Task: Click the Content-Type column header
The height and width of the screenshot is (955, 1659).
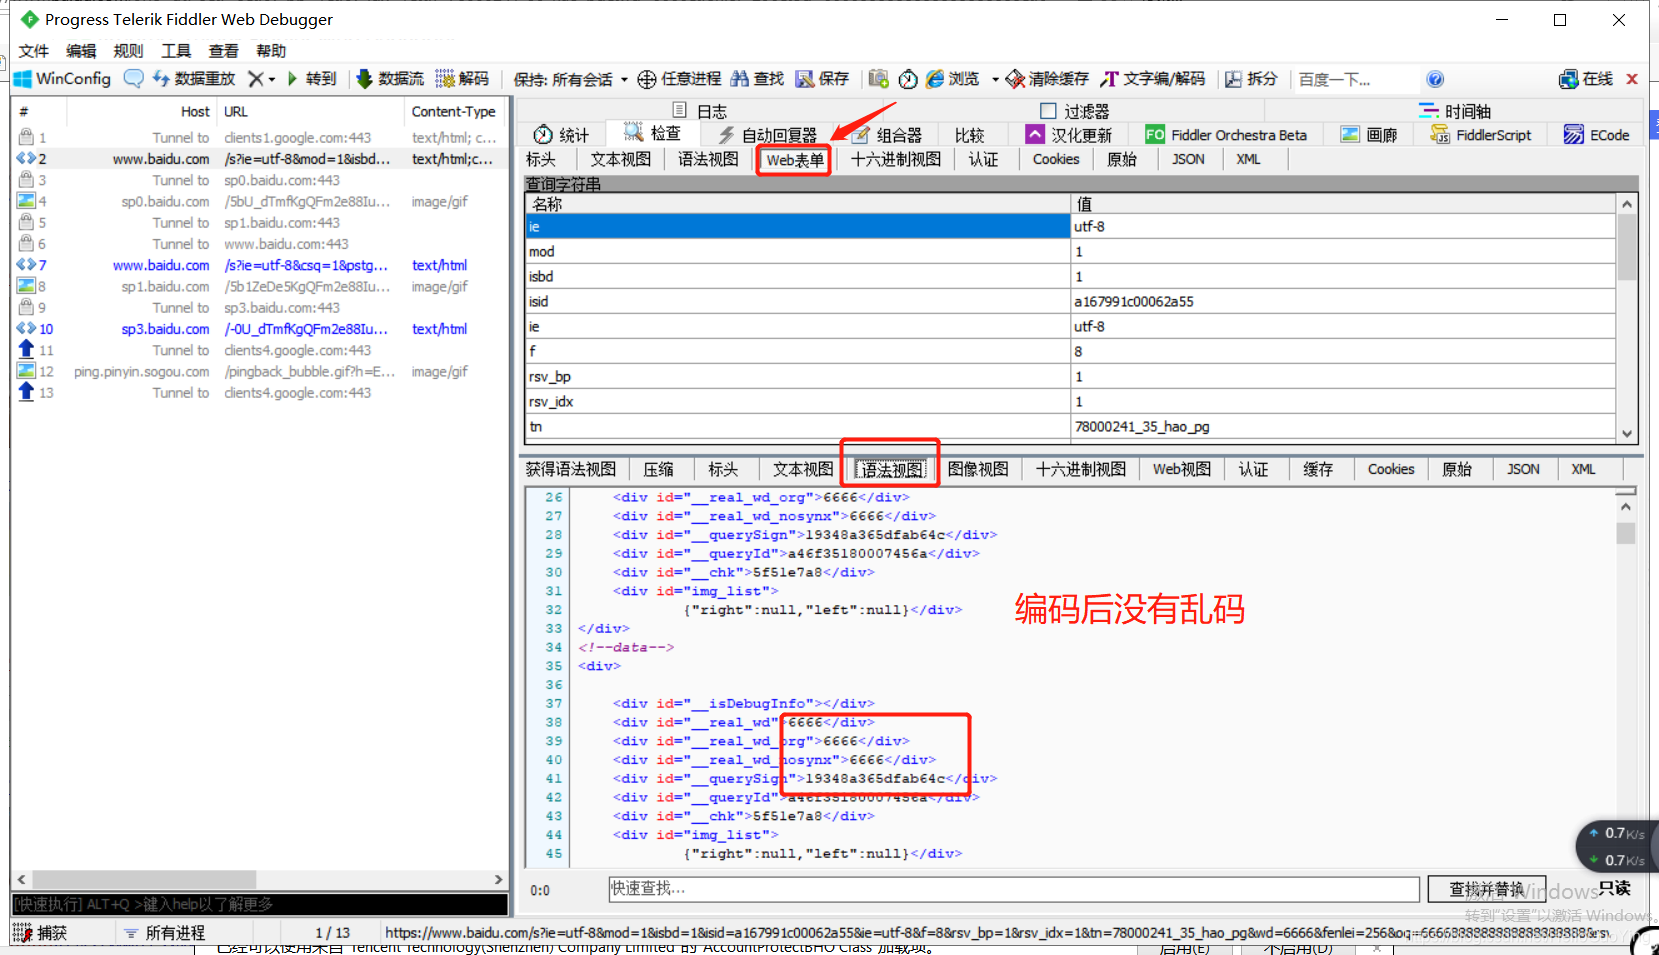Action: pyautogui.click(x=455, y=111)
